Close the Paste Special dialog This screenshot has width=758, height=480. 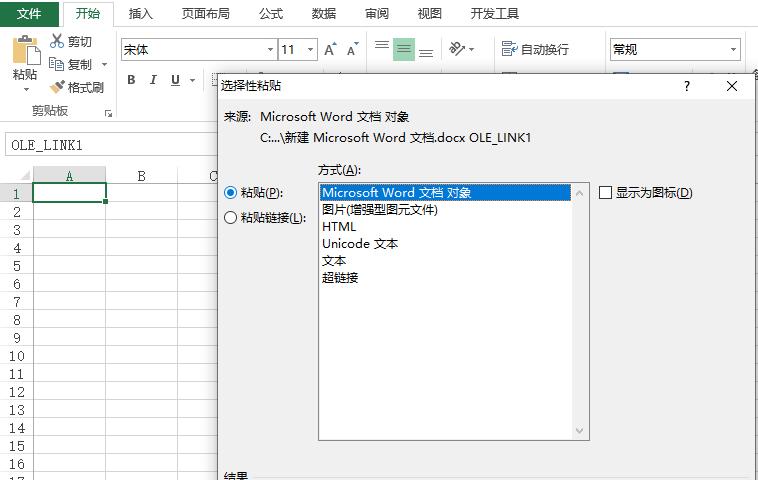[x=732, y=86]
